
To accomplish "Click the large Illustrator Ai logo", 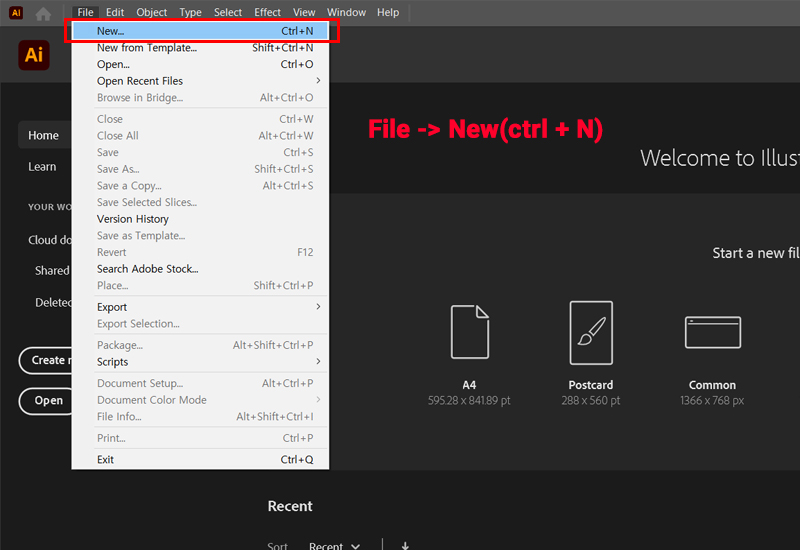I will click(34, 55).
